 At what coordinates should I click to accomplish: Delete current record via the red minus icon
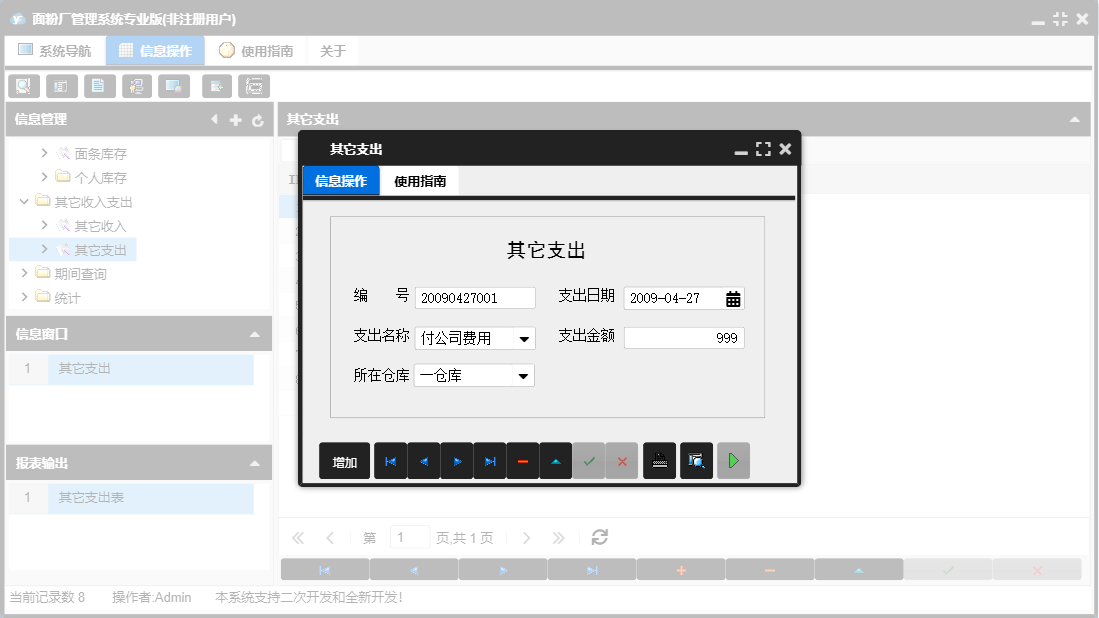click(522, 460)
